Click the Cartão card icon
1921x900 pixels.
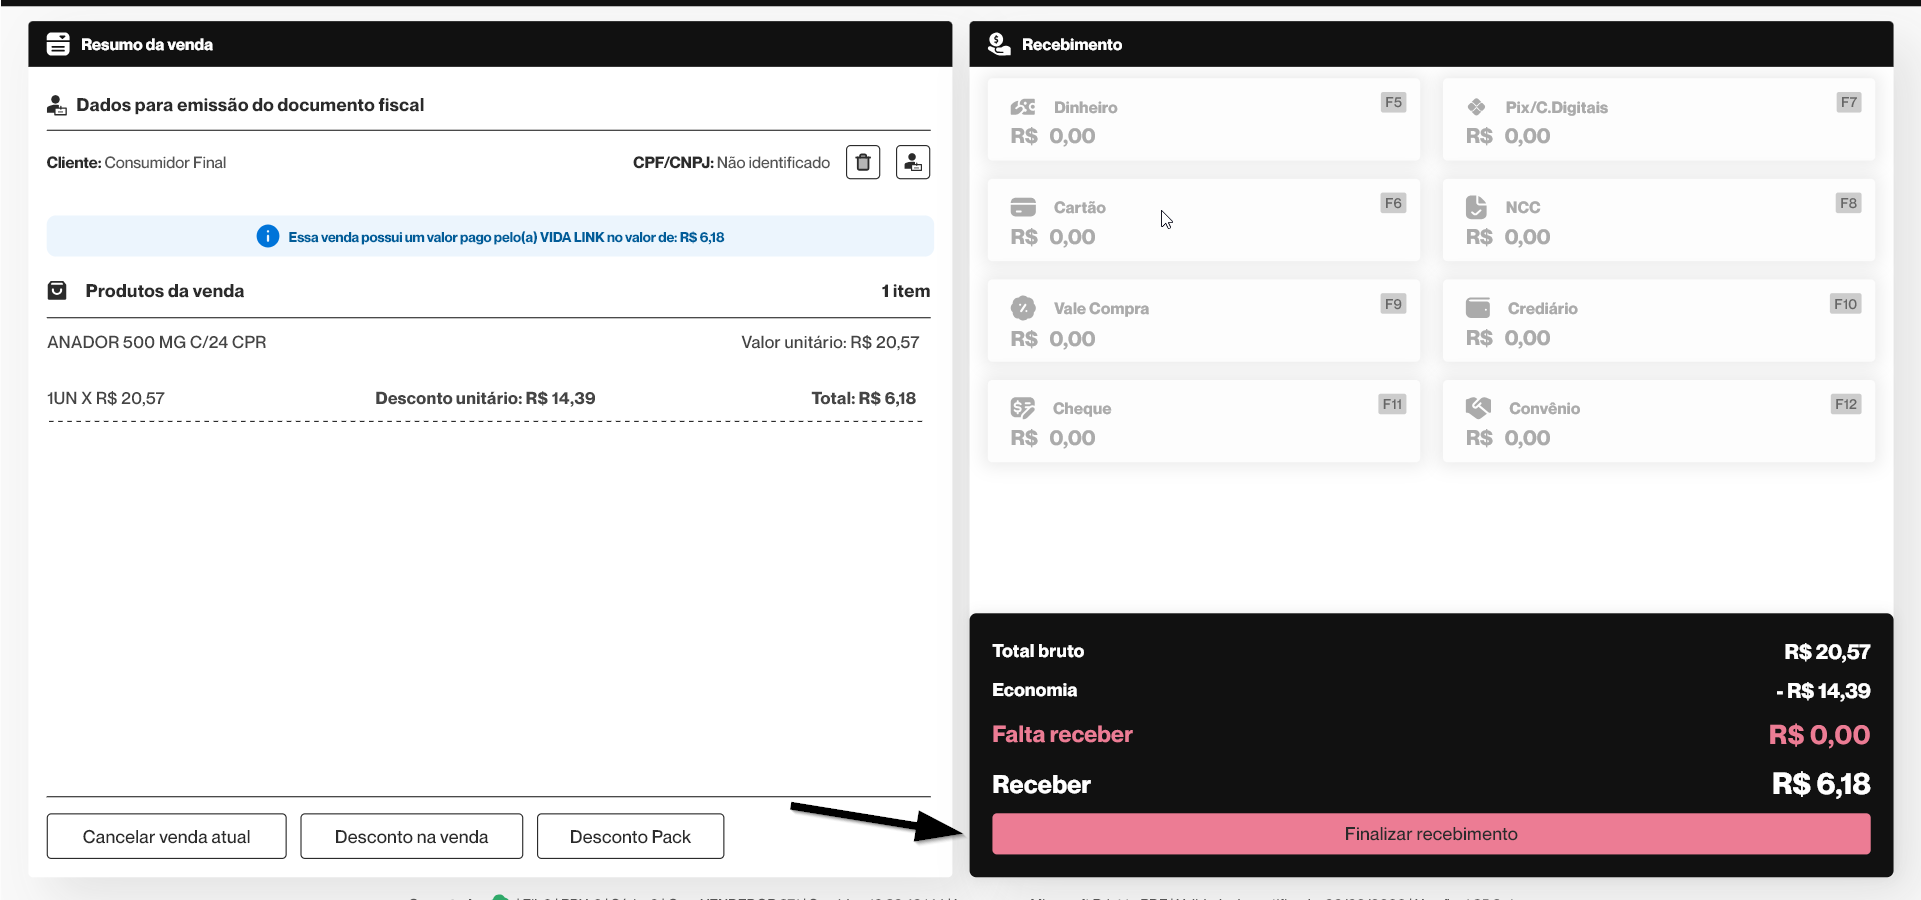tap(1023, 207)
